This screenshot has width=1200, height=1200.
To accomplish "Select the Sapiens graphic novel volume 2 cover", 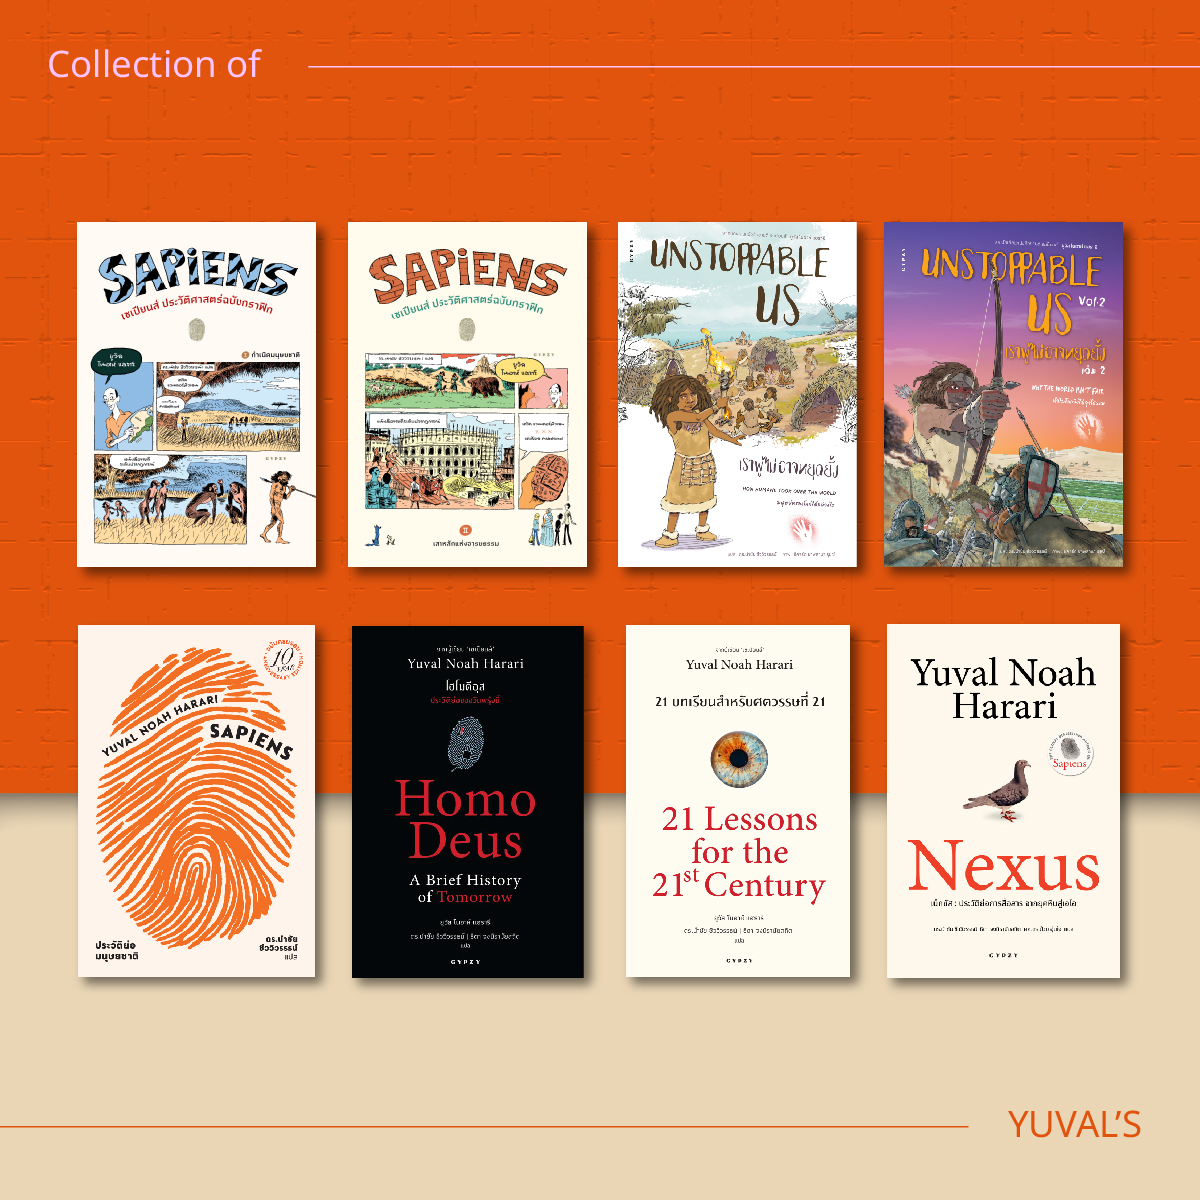I will point(467,394).
